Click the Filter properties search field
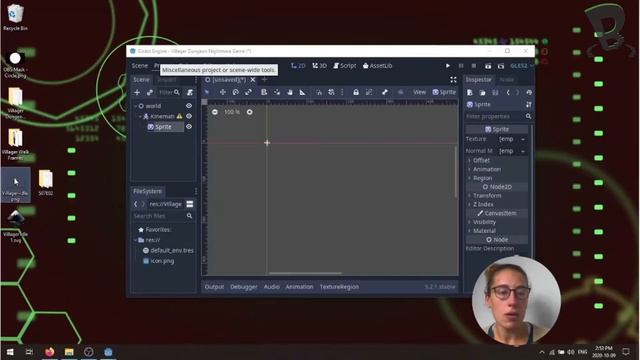This screenshot has width=640, height=360. point(498,116)
